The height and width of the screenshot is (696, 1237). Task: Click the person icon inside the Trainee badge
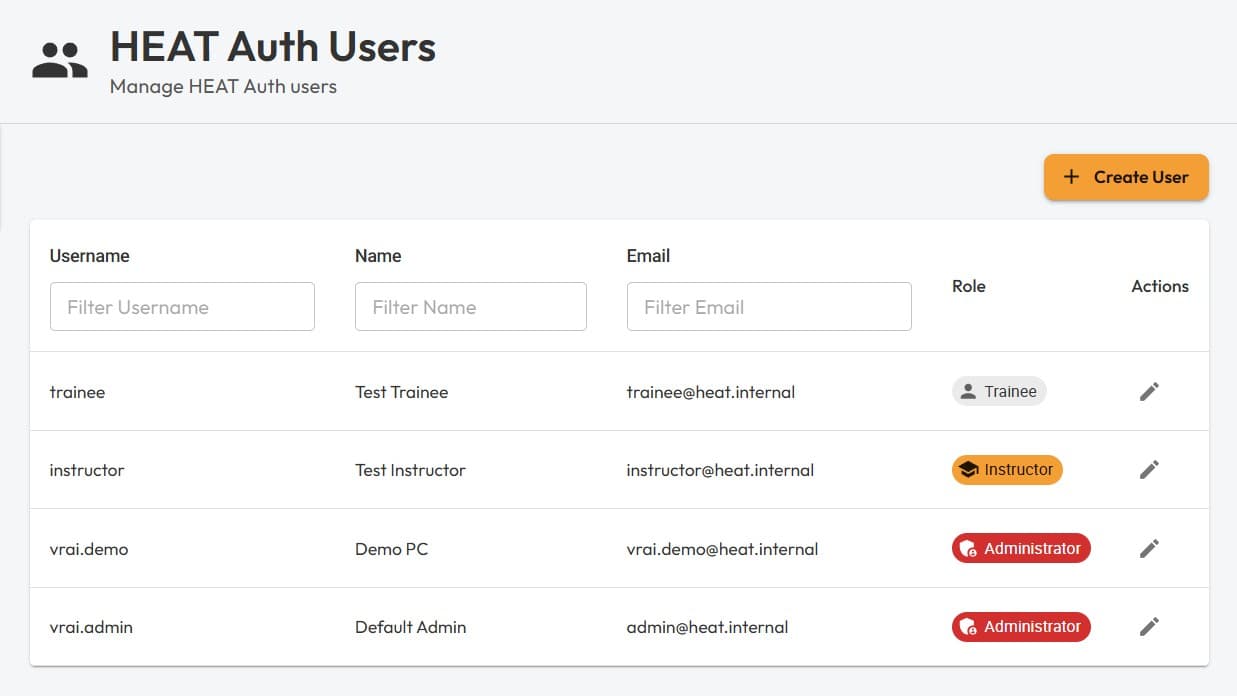(969, 391)
